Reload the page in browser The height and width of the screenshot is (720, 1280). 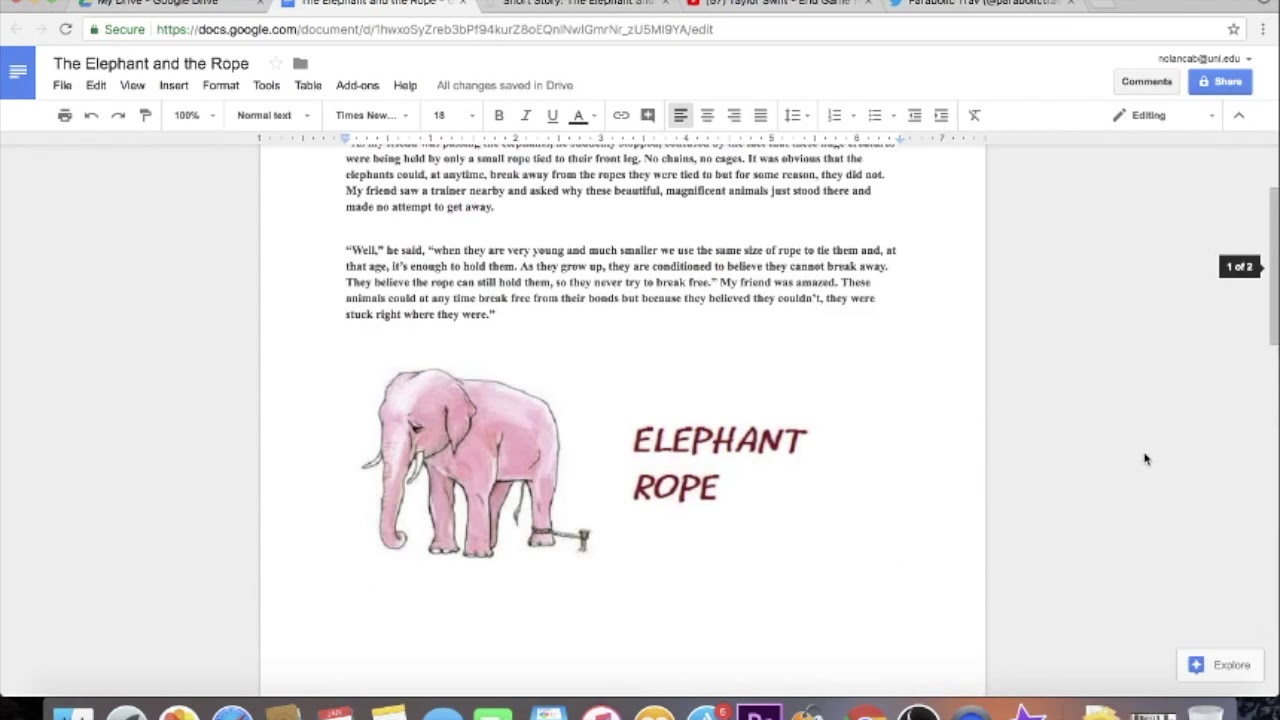66,29
